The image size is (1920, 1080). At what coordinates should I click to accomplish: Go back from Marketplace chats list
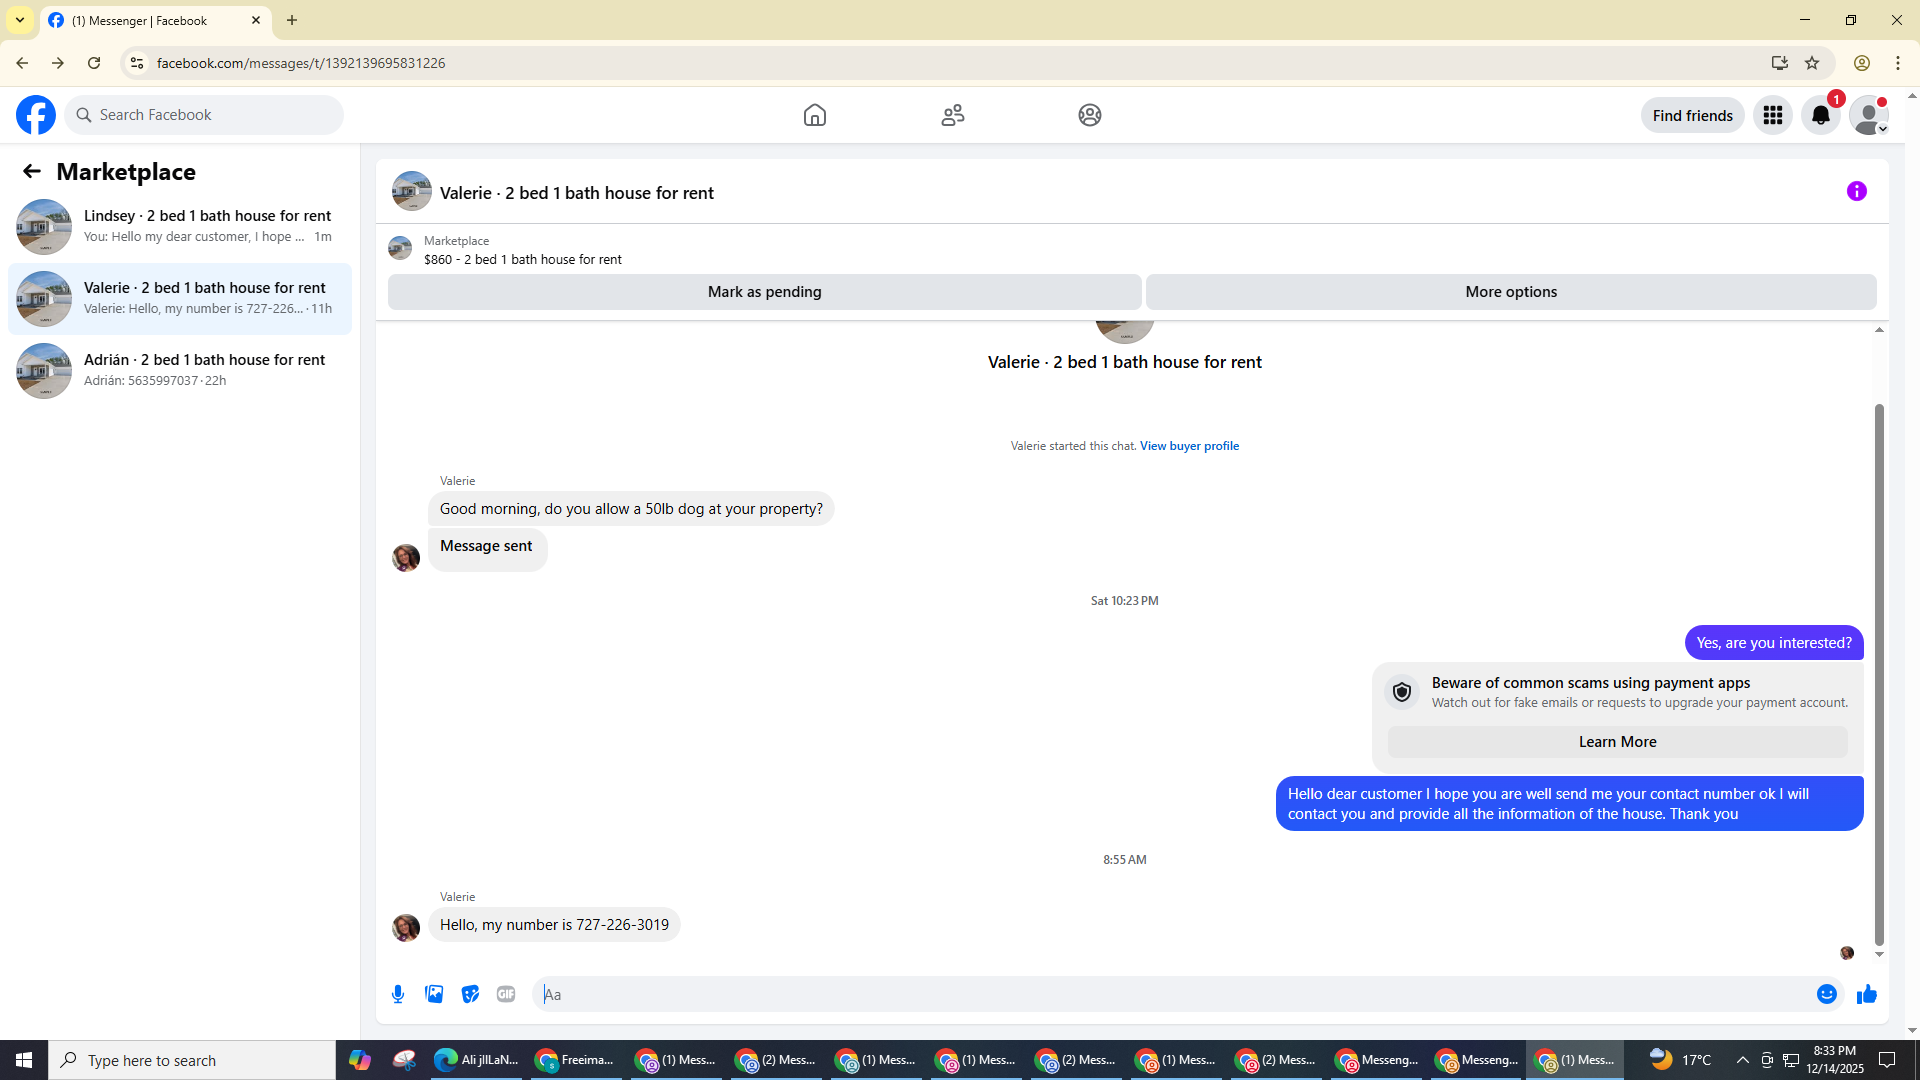click(x=32, y=171)
